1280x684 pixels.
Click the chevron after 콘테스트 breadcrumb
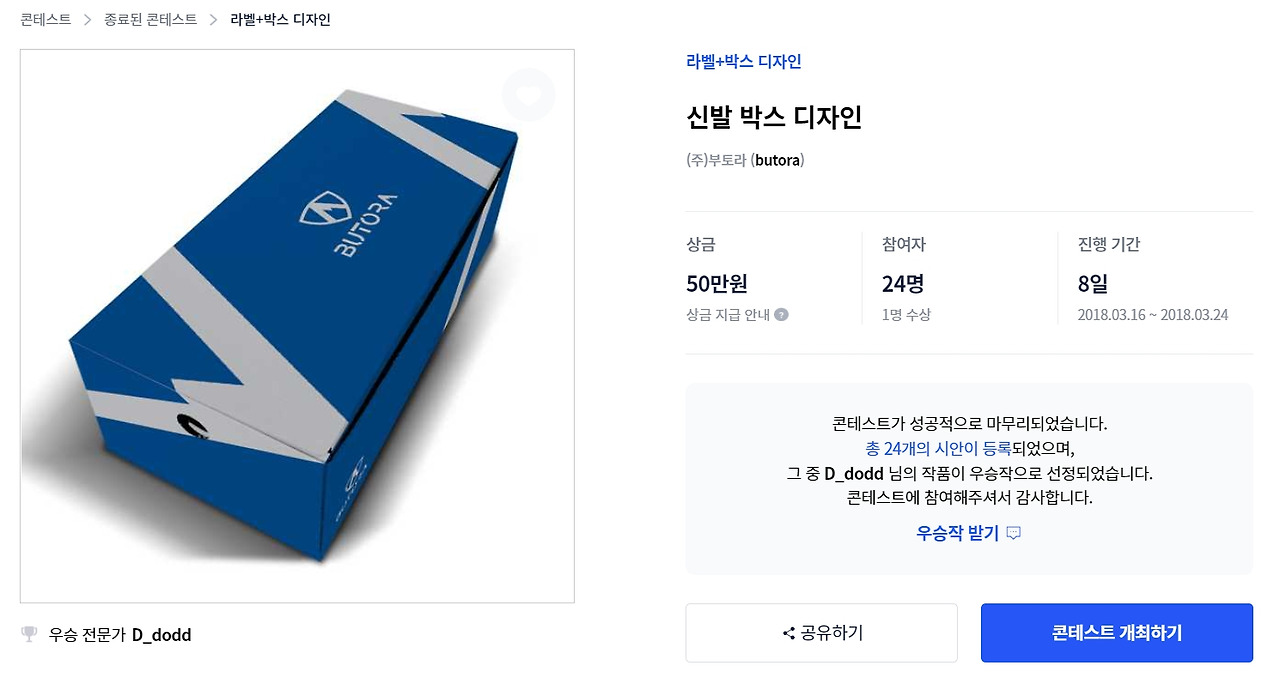[x=88, y=20]
